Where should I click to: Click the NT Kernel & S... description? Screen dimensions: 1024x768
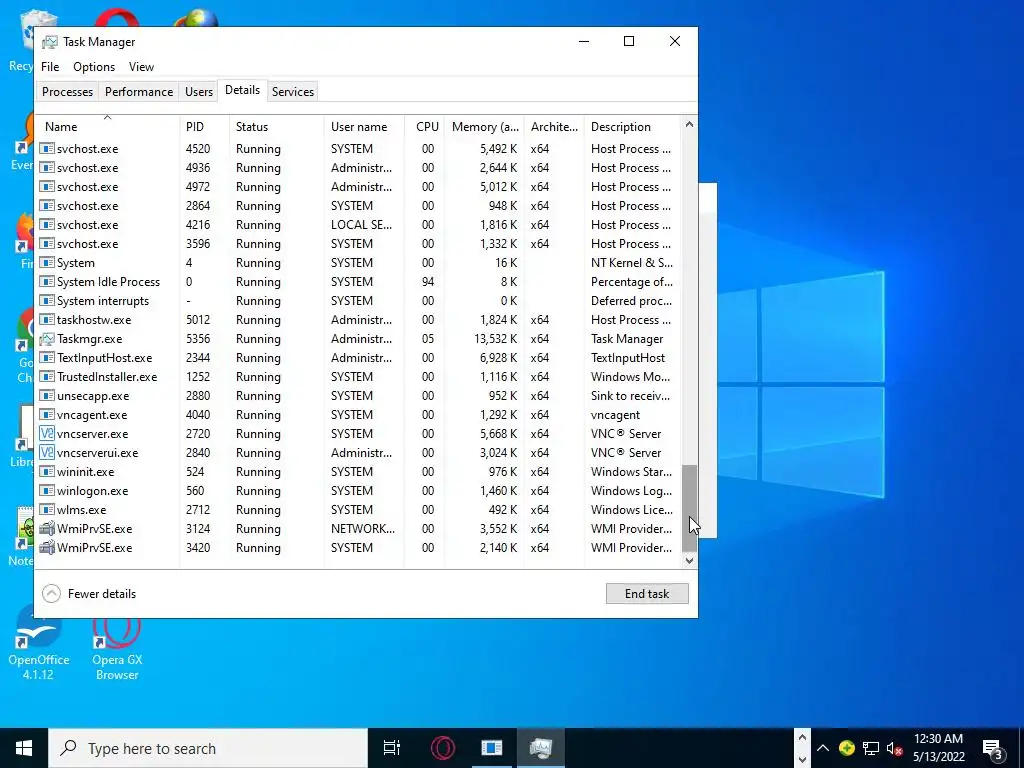pos(632,263)
